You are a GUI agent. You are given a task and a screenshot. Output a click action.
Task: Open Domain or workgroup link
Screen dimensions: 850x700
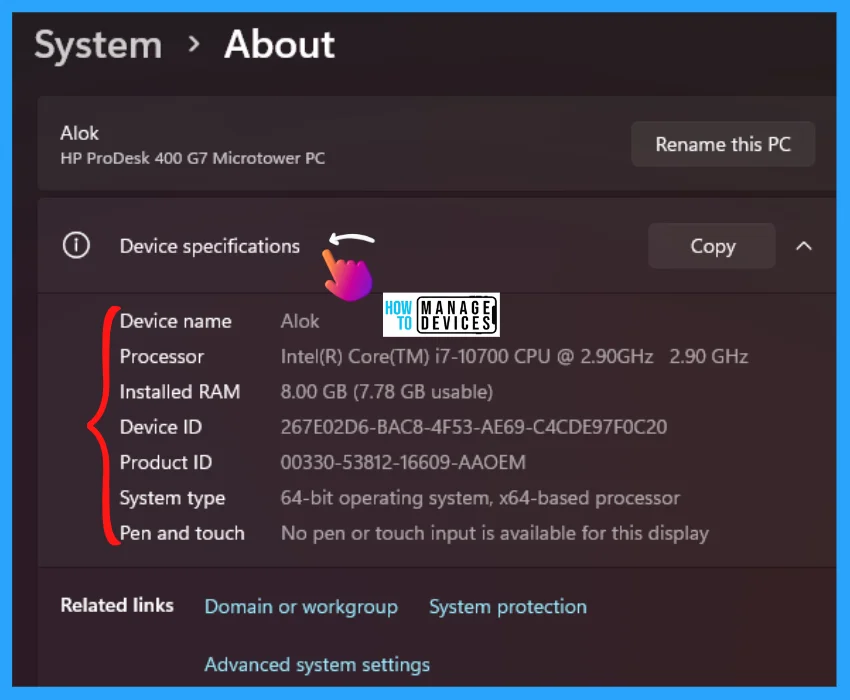point(301,607)
